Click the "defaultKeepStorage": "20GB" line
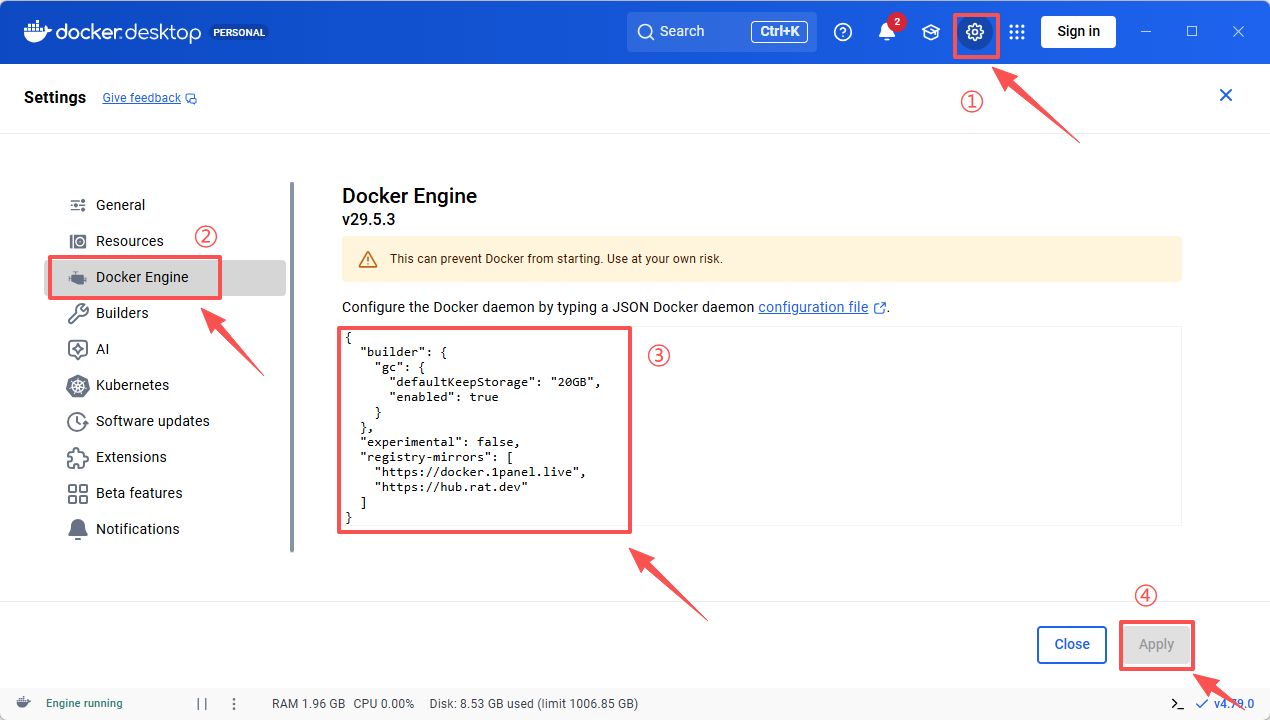This screenshot has height=720, width=1270. 496,382
